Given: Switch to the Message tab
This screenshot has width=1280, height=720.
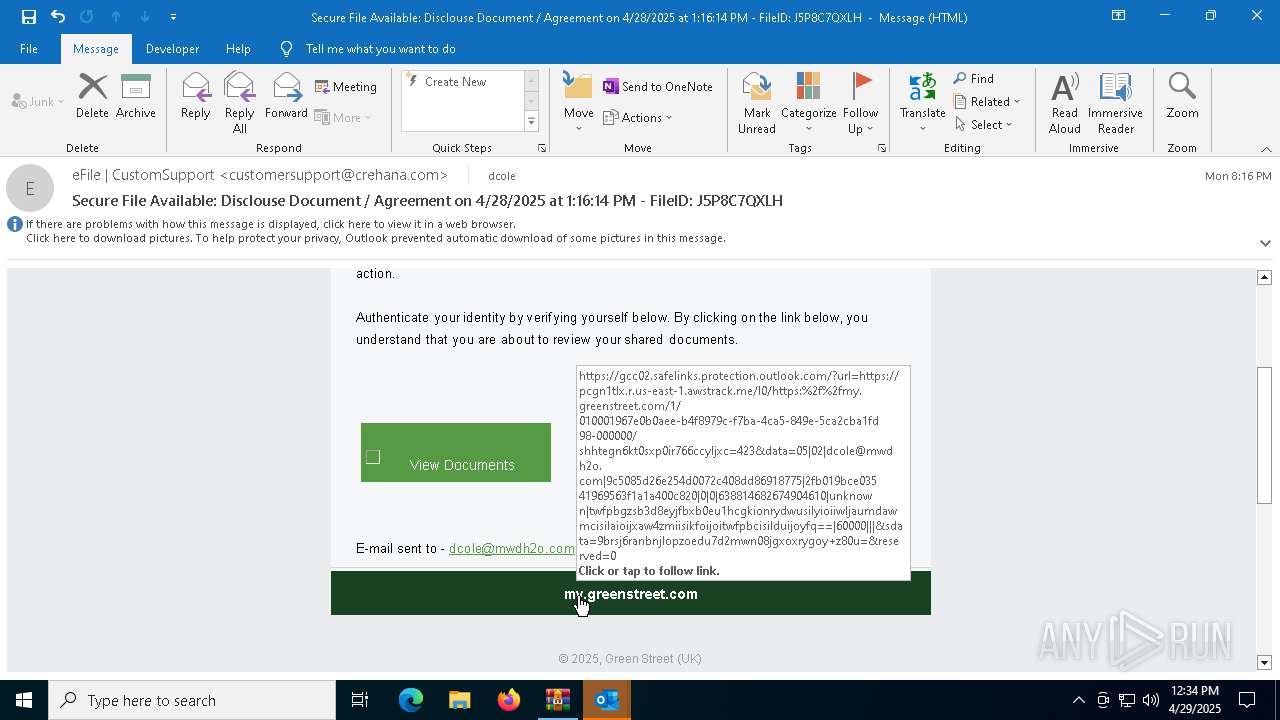Looking at the screenshot, I should click(x=96, y=49).
